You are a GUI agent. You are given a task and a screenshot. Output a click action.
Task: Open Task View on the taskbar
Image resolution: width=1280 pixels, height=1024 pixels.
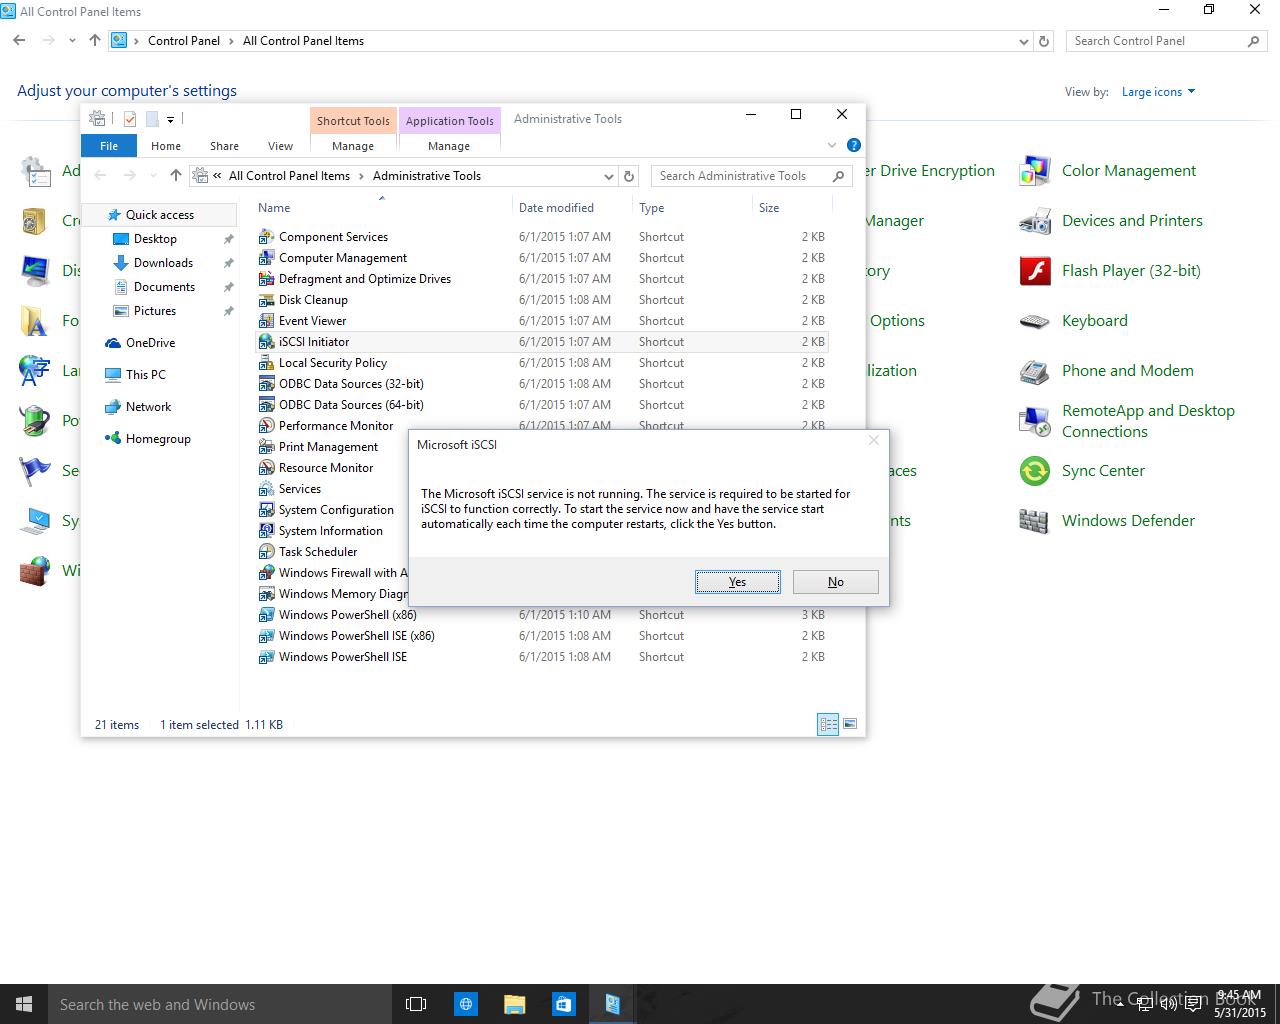[416, 1004]
